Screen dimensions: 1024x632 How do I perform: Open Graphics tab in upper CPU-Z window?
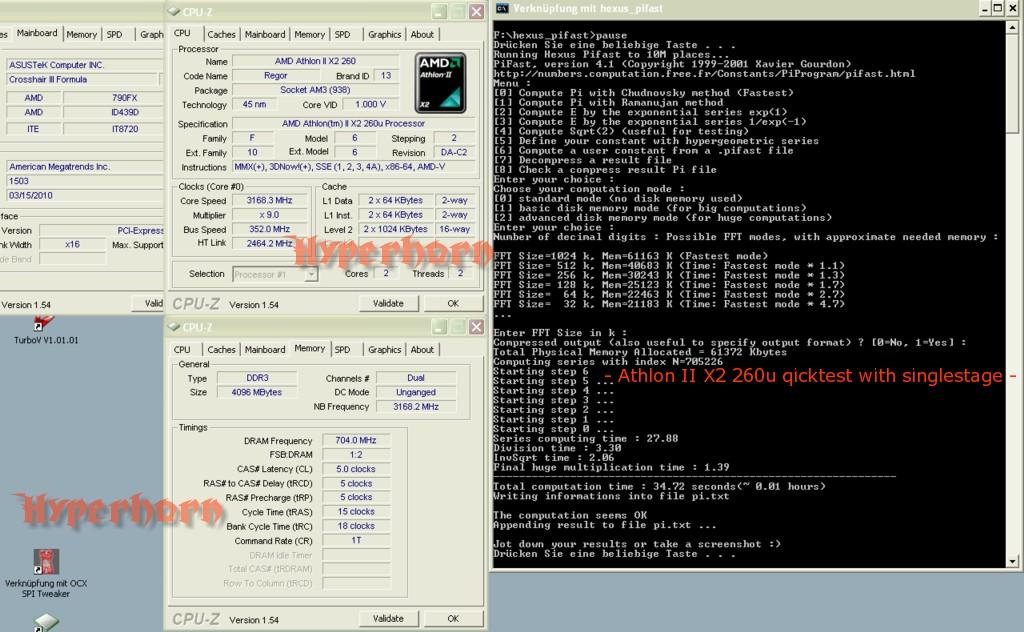pos(385,34)
